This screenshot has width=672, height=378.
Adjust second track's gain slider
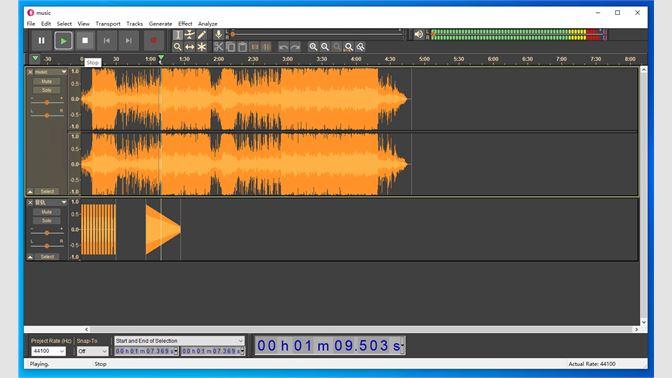[x=47, y=233]
